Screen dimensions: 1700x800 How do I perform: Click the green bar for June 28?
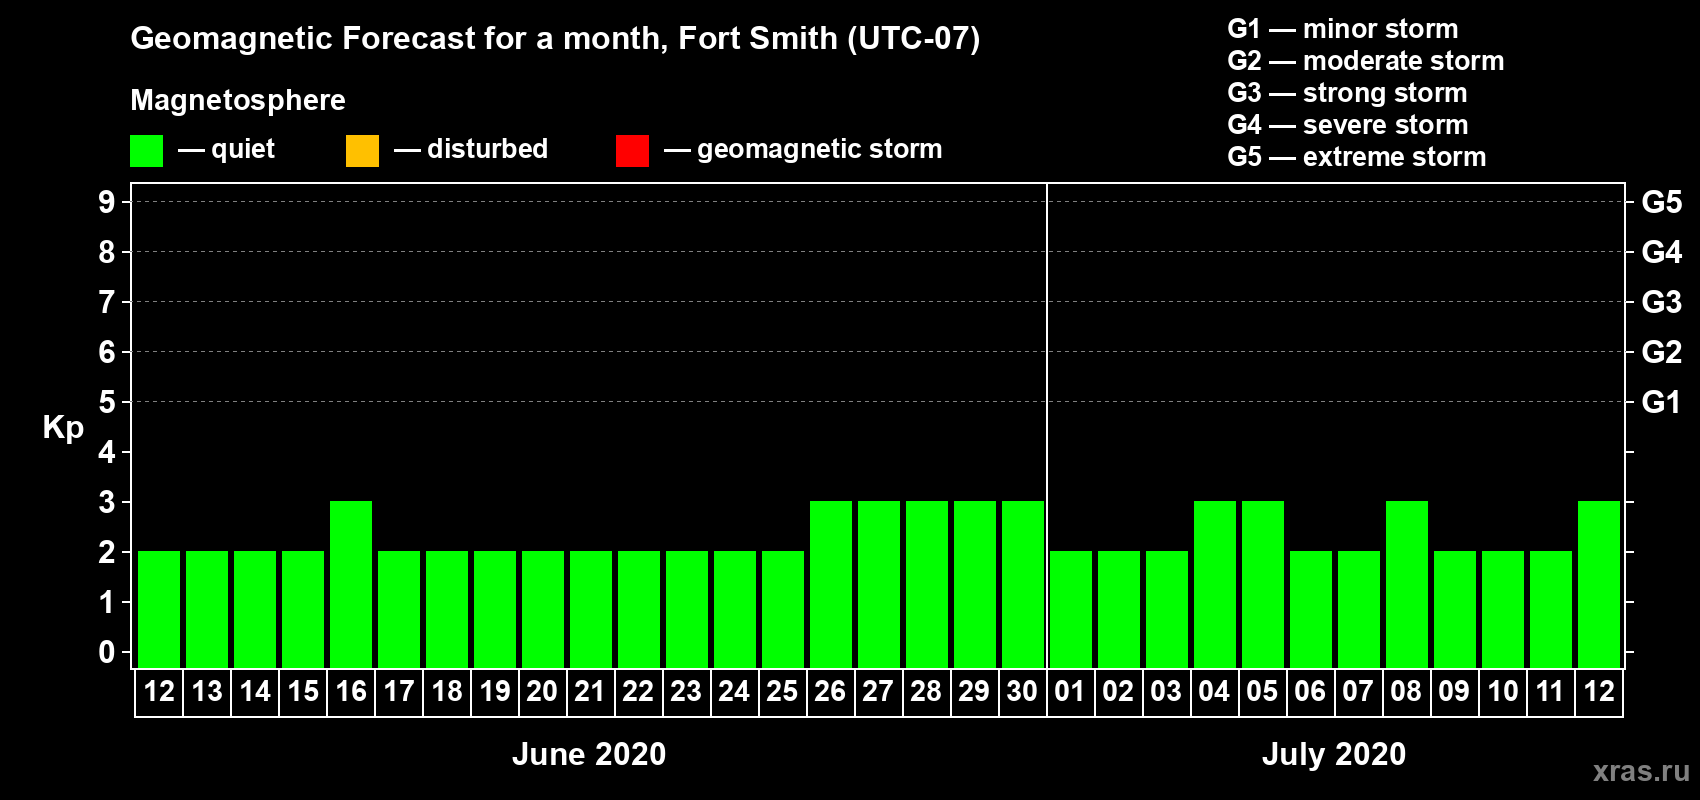click(927, 584)
